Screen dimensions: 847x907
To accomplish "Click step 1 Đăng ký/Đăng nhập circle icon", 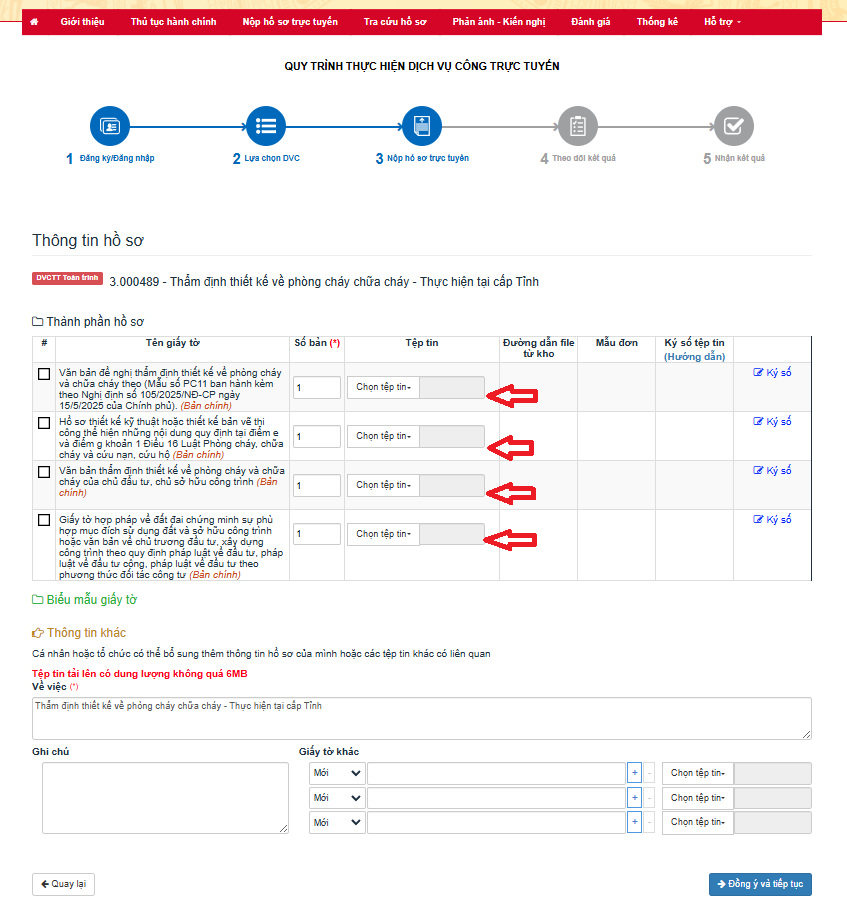I will [110, 126].
